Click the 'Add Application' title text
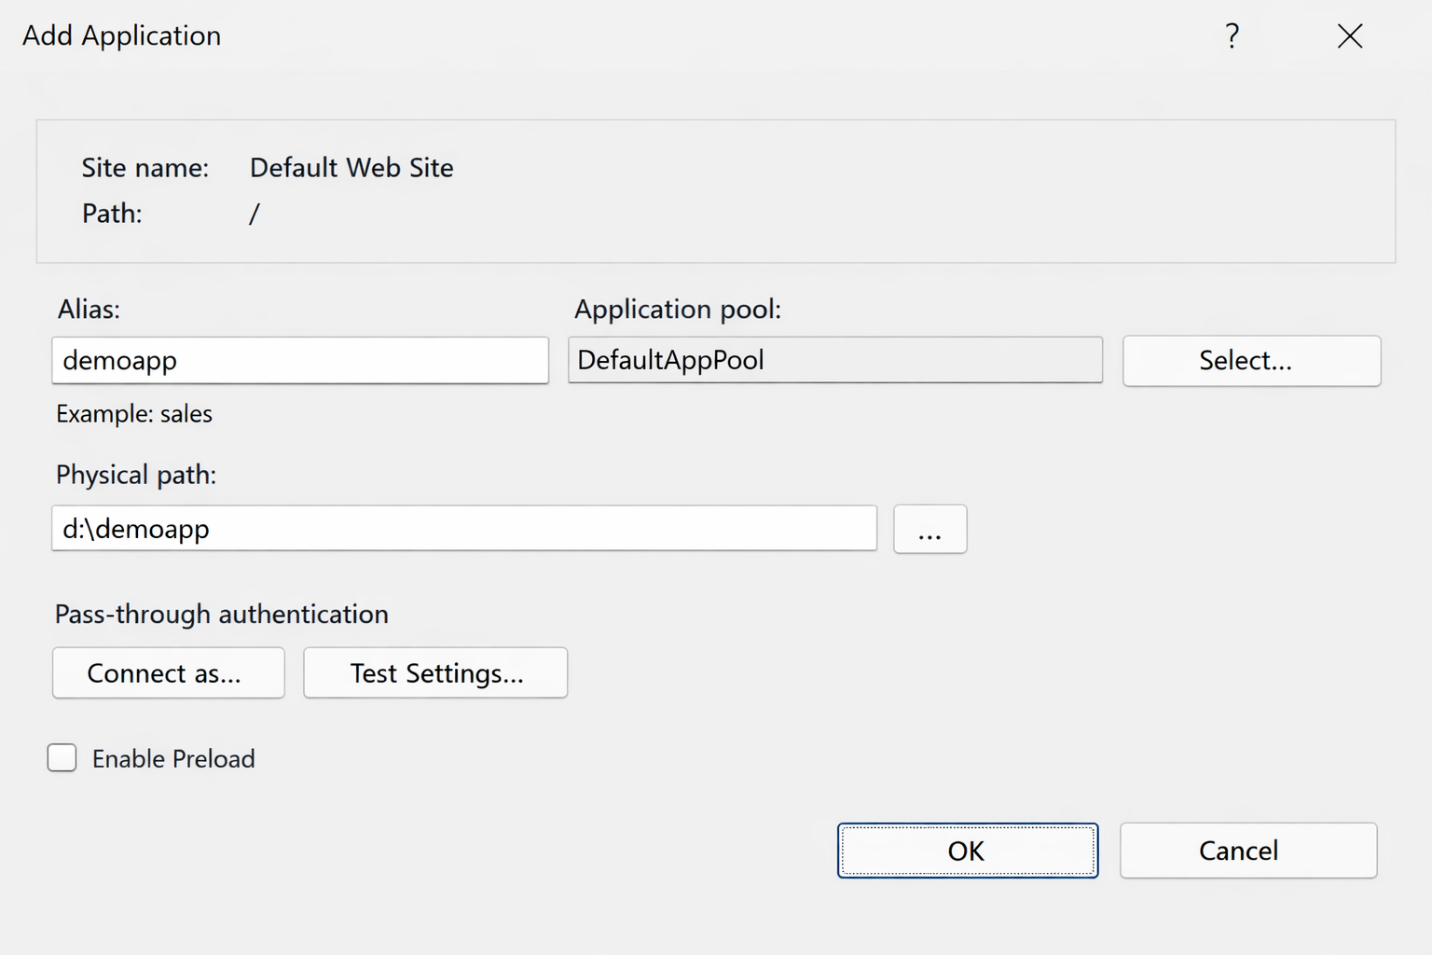 click(122, 36)
